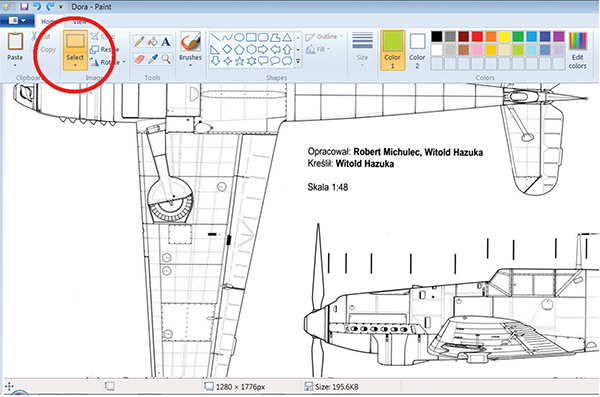
Task: Pick the orange color swatch
Action: pyautogui.click(x=491, y=36)
